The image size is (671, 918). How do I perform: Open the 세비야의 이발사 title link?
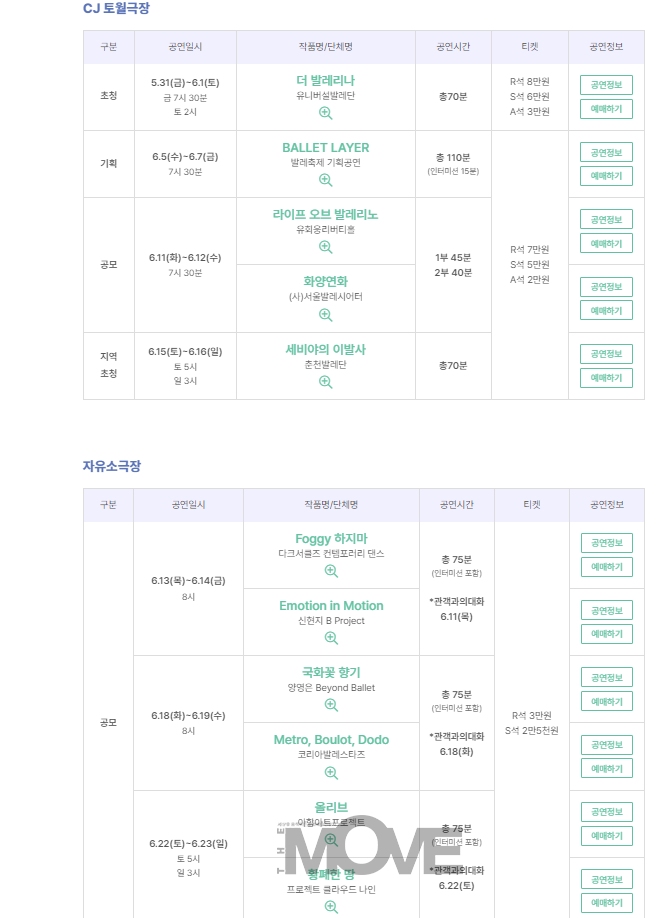pyautogui.click(x=326, y=350)
